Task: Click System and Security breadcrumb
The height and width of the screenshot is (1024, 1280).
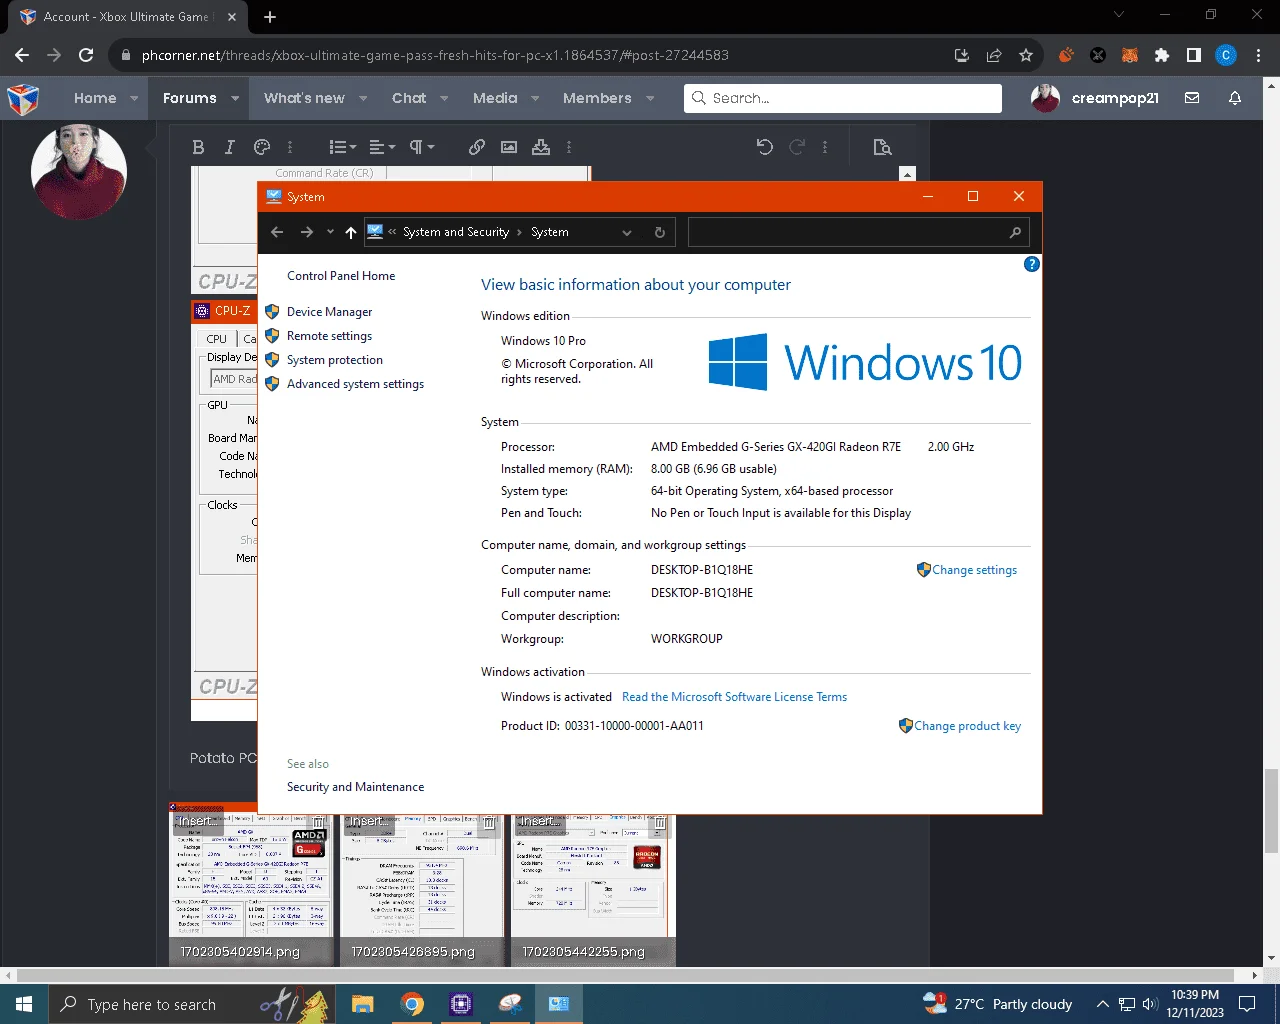Action: click(456, 232)
